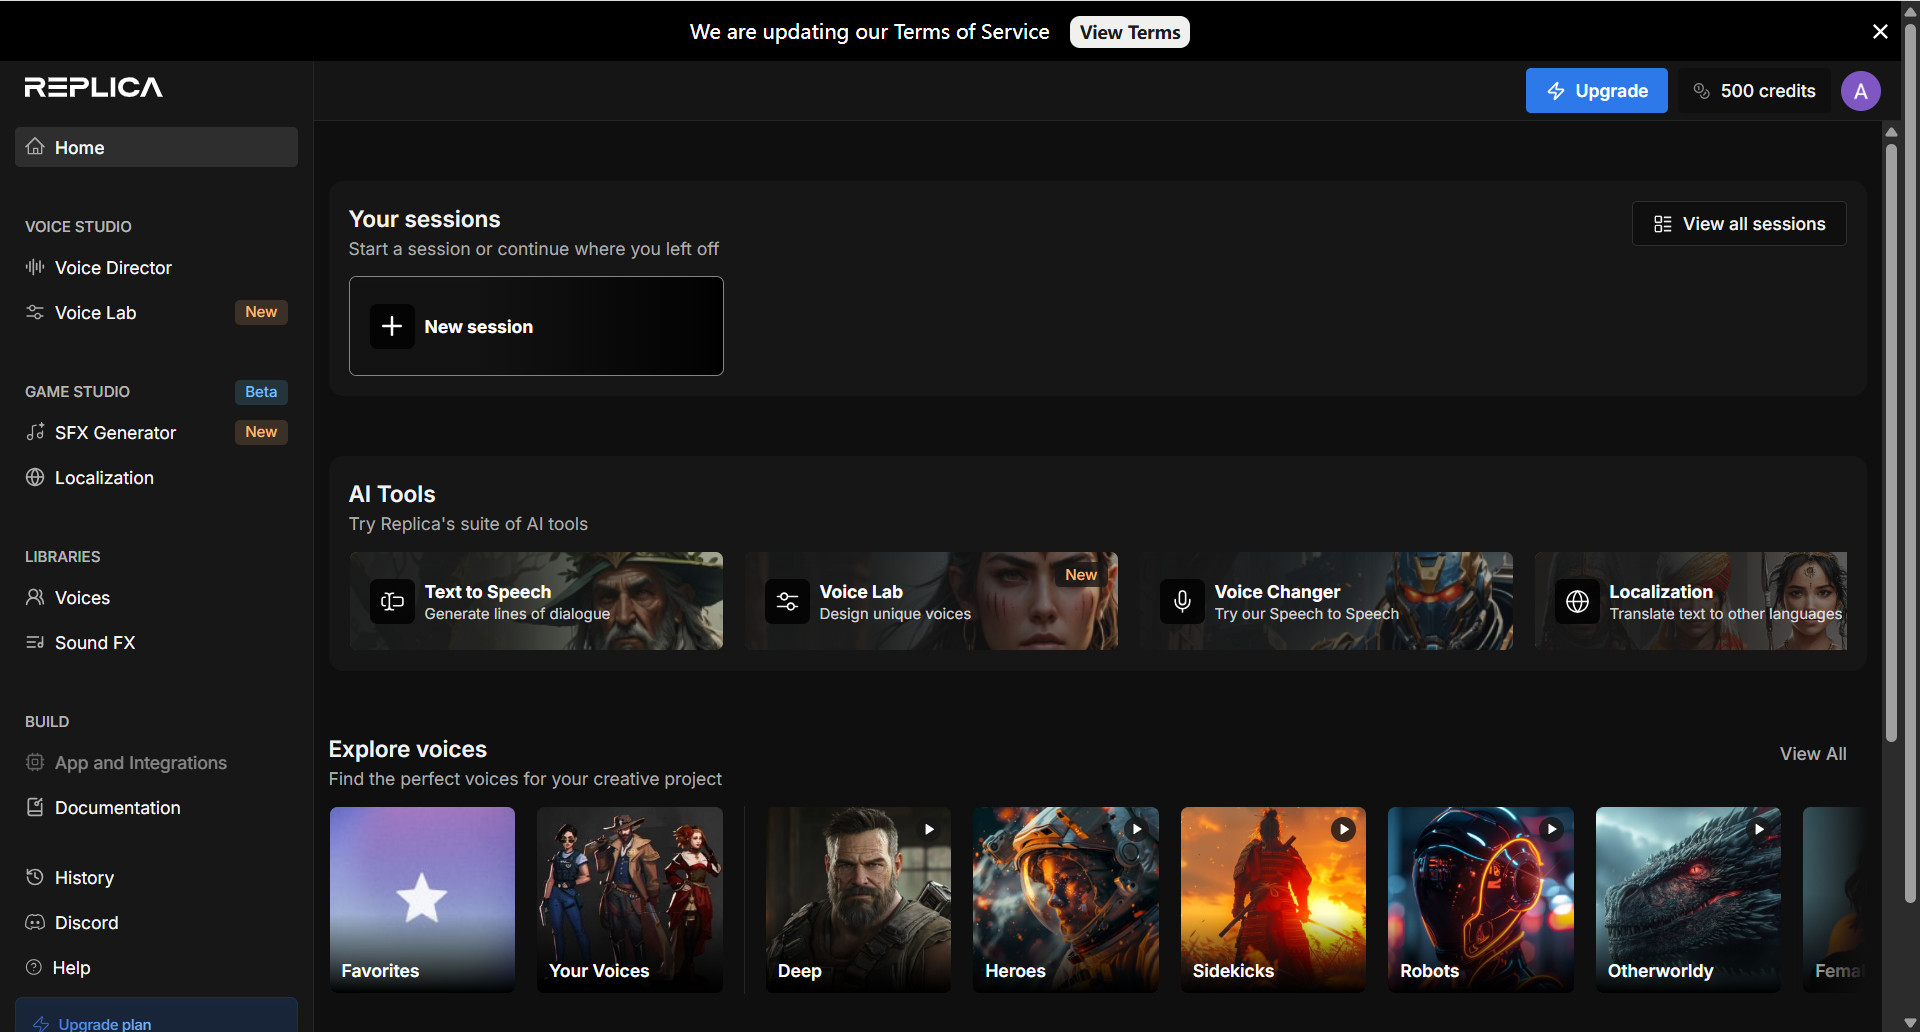Open the Sound FX library
Screen dimensions: 1920x1032
[x=156, y=642]
